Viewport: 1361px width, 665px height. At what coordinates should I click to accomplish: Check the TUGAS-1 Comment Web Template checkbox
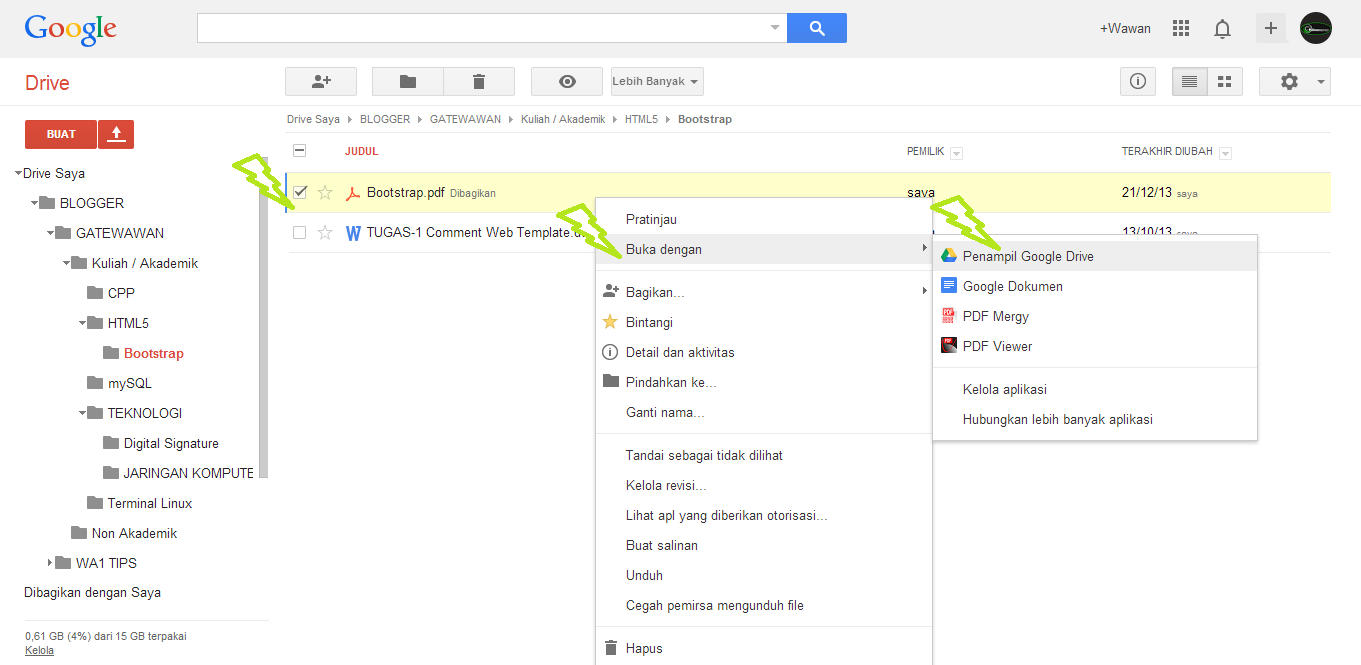click(x=300, y=232)
